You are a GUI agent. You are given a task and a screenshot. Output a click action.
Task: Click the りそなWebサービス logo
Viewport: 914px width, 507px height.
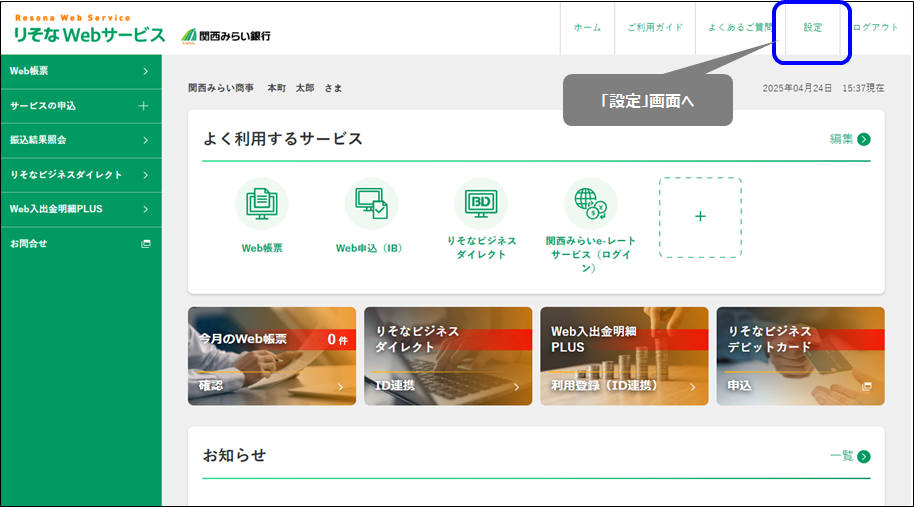89,30
